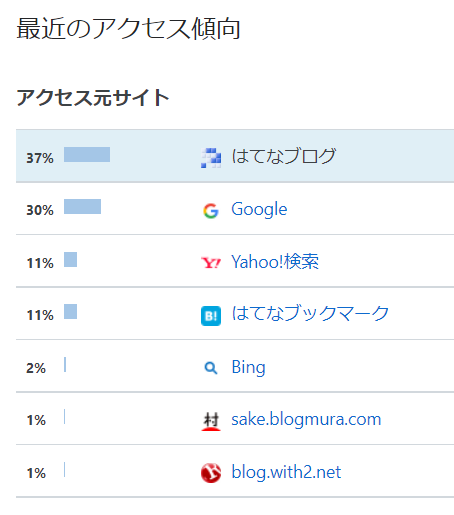Screen dimensions: 454x515
Task: Click the Google G logo icon
Action: (211, 211)
